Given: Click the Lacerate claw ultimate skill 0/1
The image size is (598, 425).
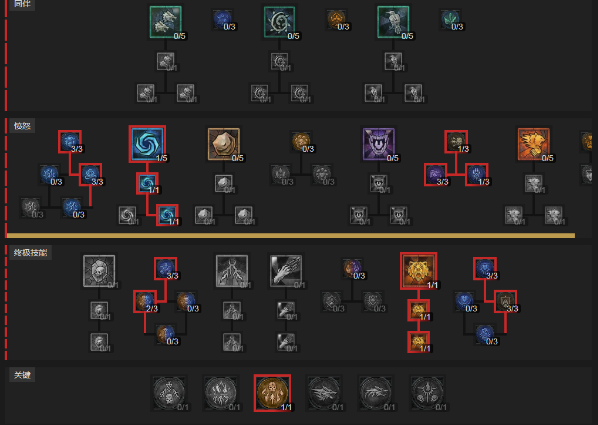Looking at the screenshot, I should tap(286, 271).
